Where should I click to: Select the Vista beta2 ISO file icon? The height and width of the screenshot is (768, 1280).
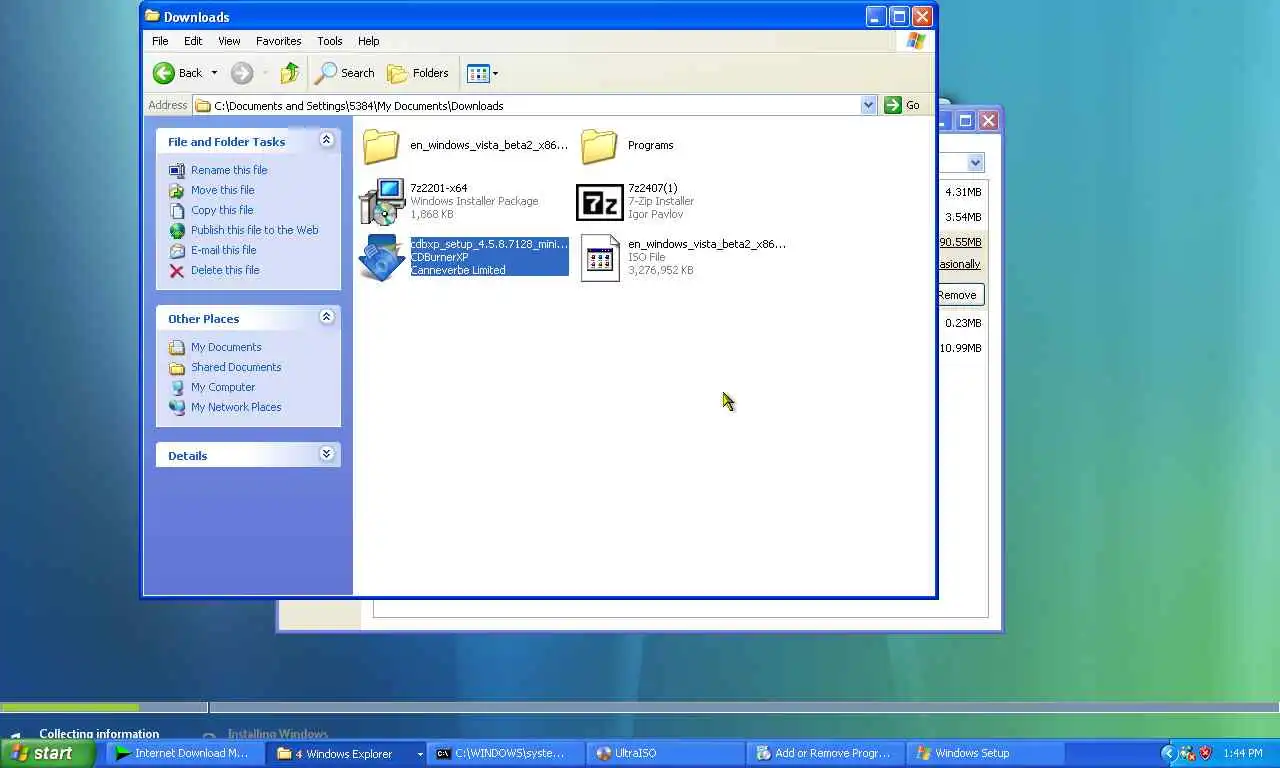coord(600,258)
